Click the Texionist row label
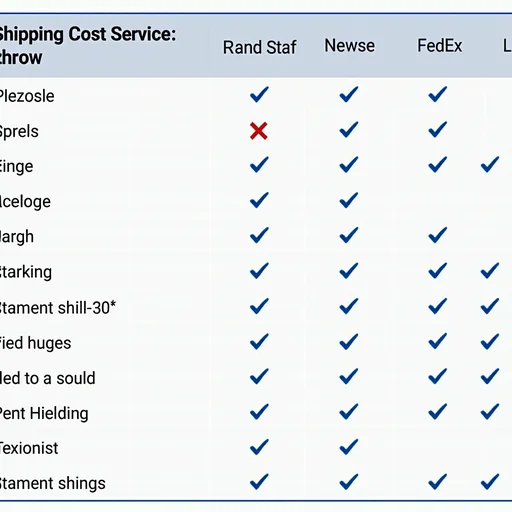Viewport: 512px width, 512px height. click(x=29, y=448)
